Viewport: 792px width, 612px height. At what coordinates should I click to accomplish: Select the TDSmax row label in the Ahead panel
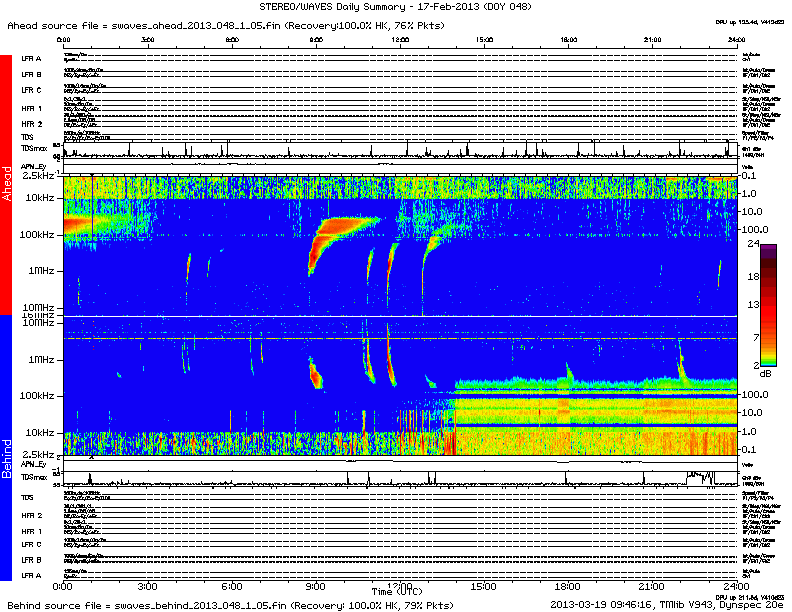point(34,151)
